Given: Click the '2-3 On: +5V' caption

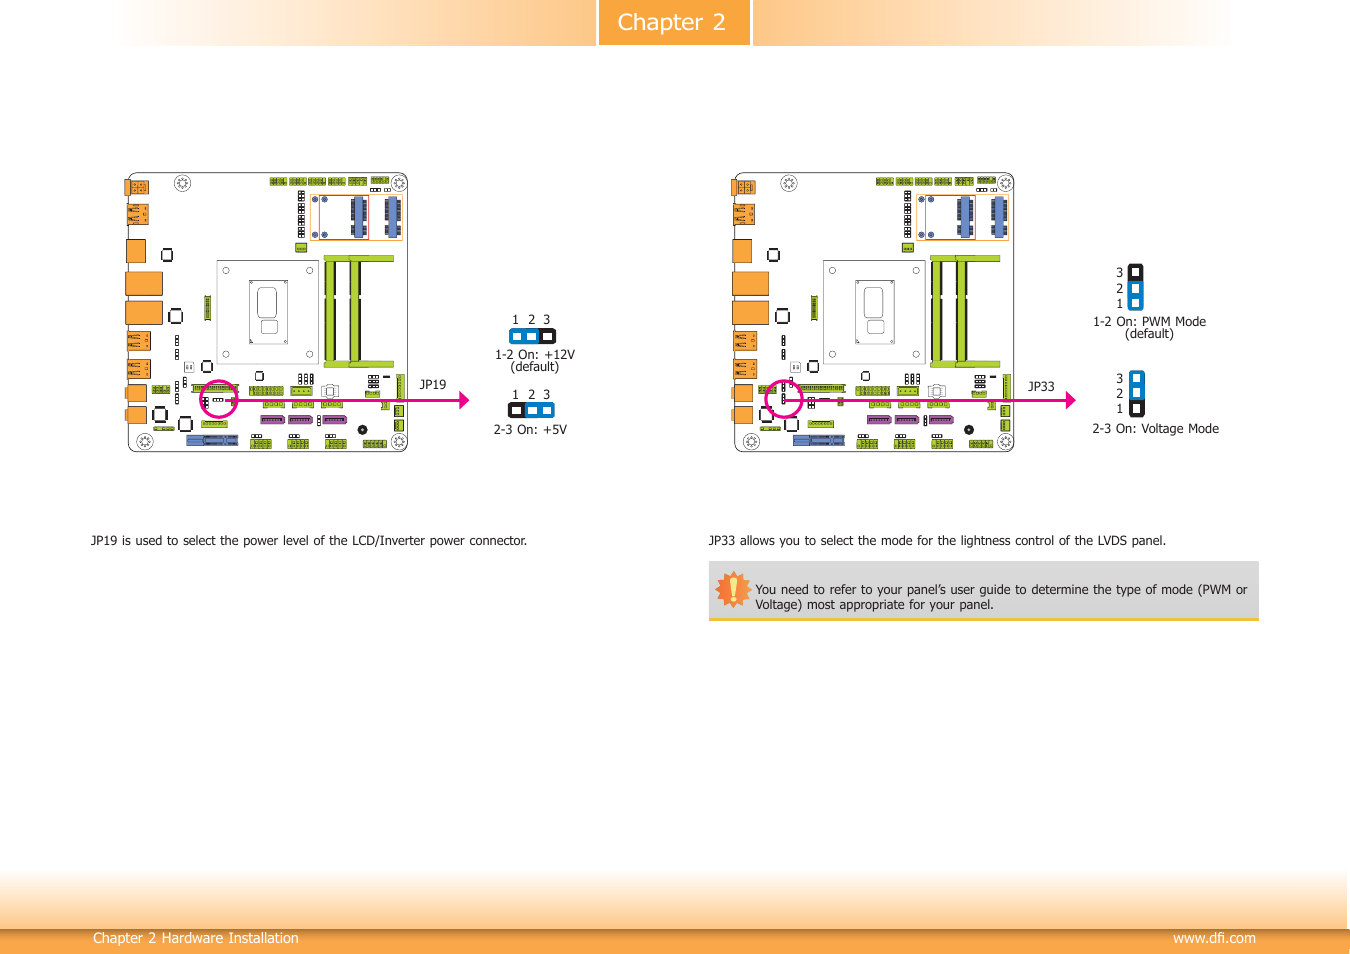Looking at the screenshot, I should tap(530, 430).
